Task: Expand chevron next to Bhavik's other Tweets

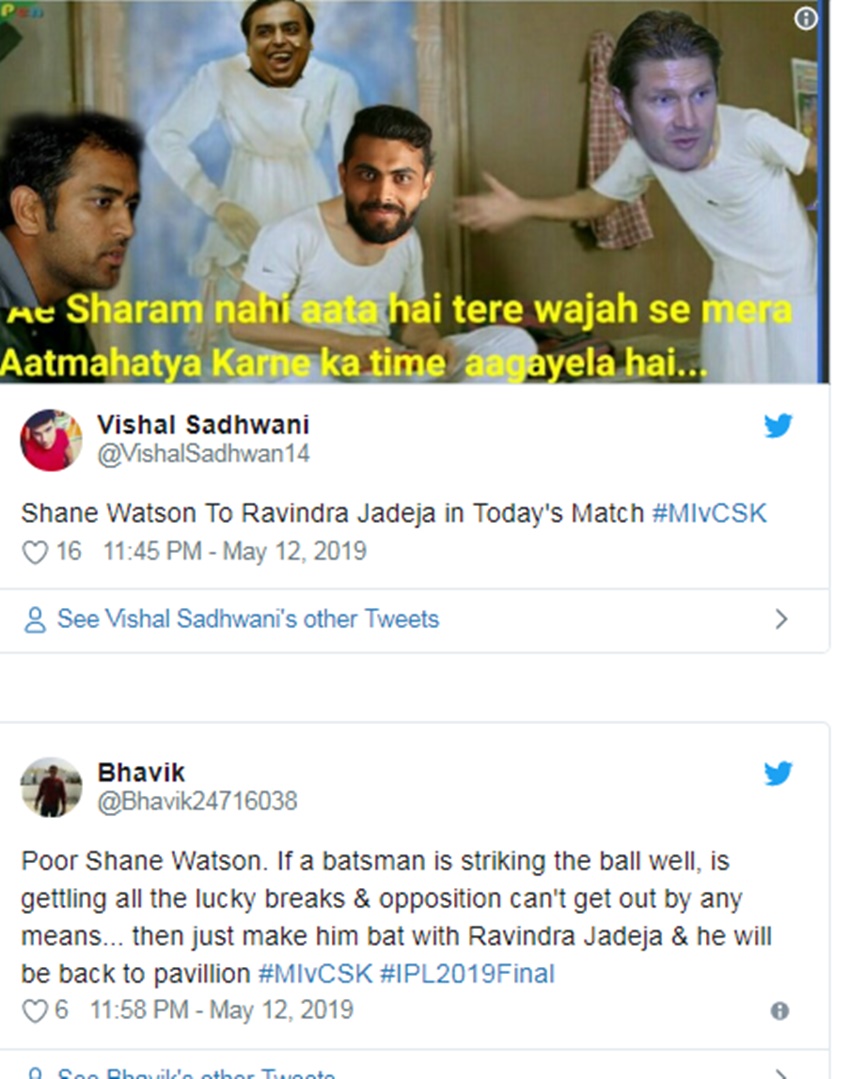Action: (x=781, y=1073)
